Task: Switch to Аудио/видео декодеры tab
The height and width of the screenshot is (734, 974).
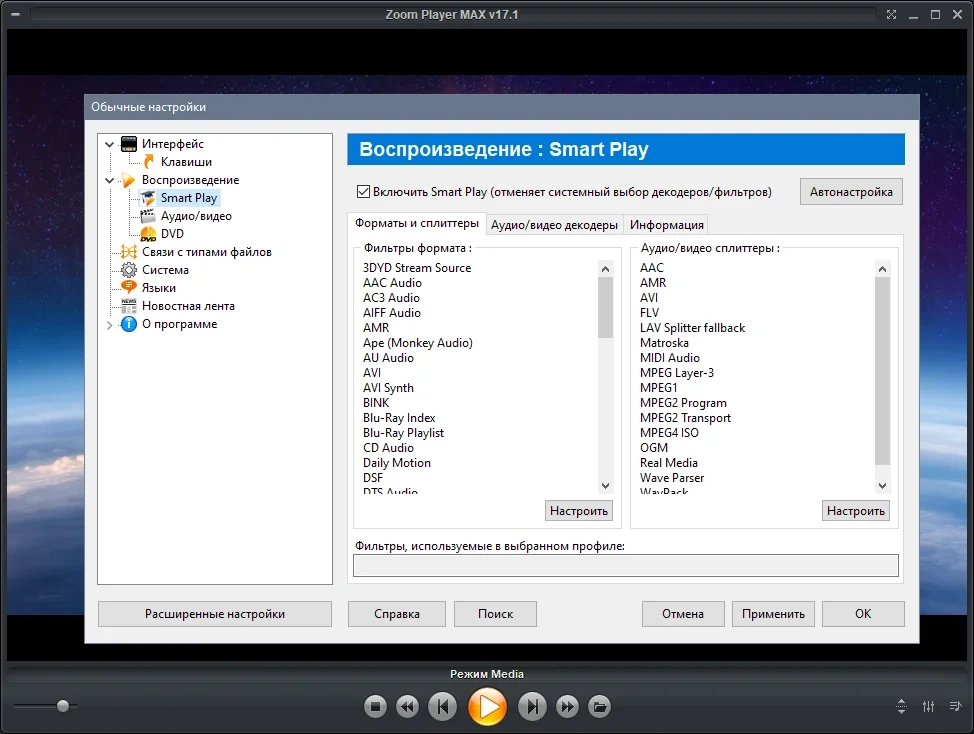Action: 554,225
